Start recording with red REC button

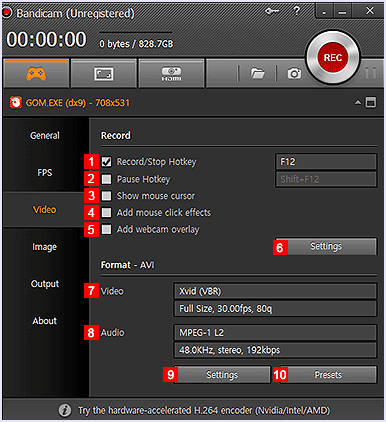click(x=333, y=58)
